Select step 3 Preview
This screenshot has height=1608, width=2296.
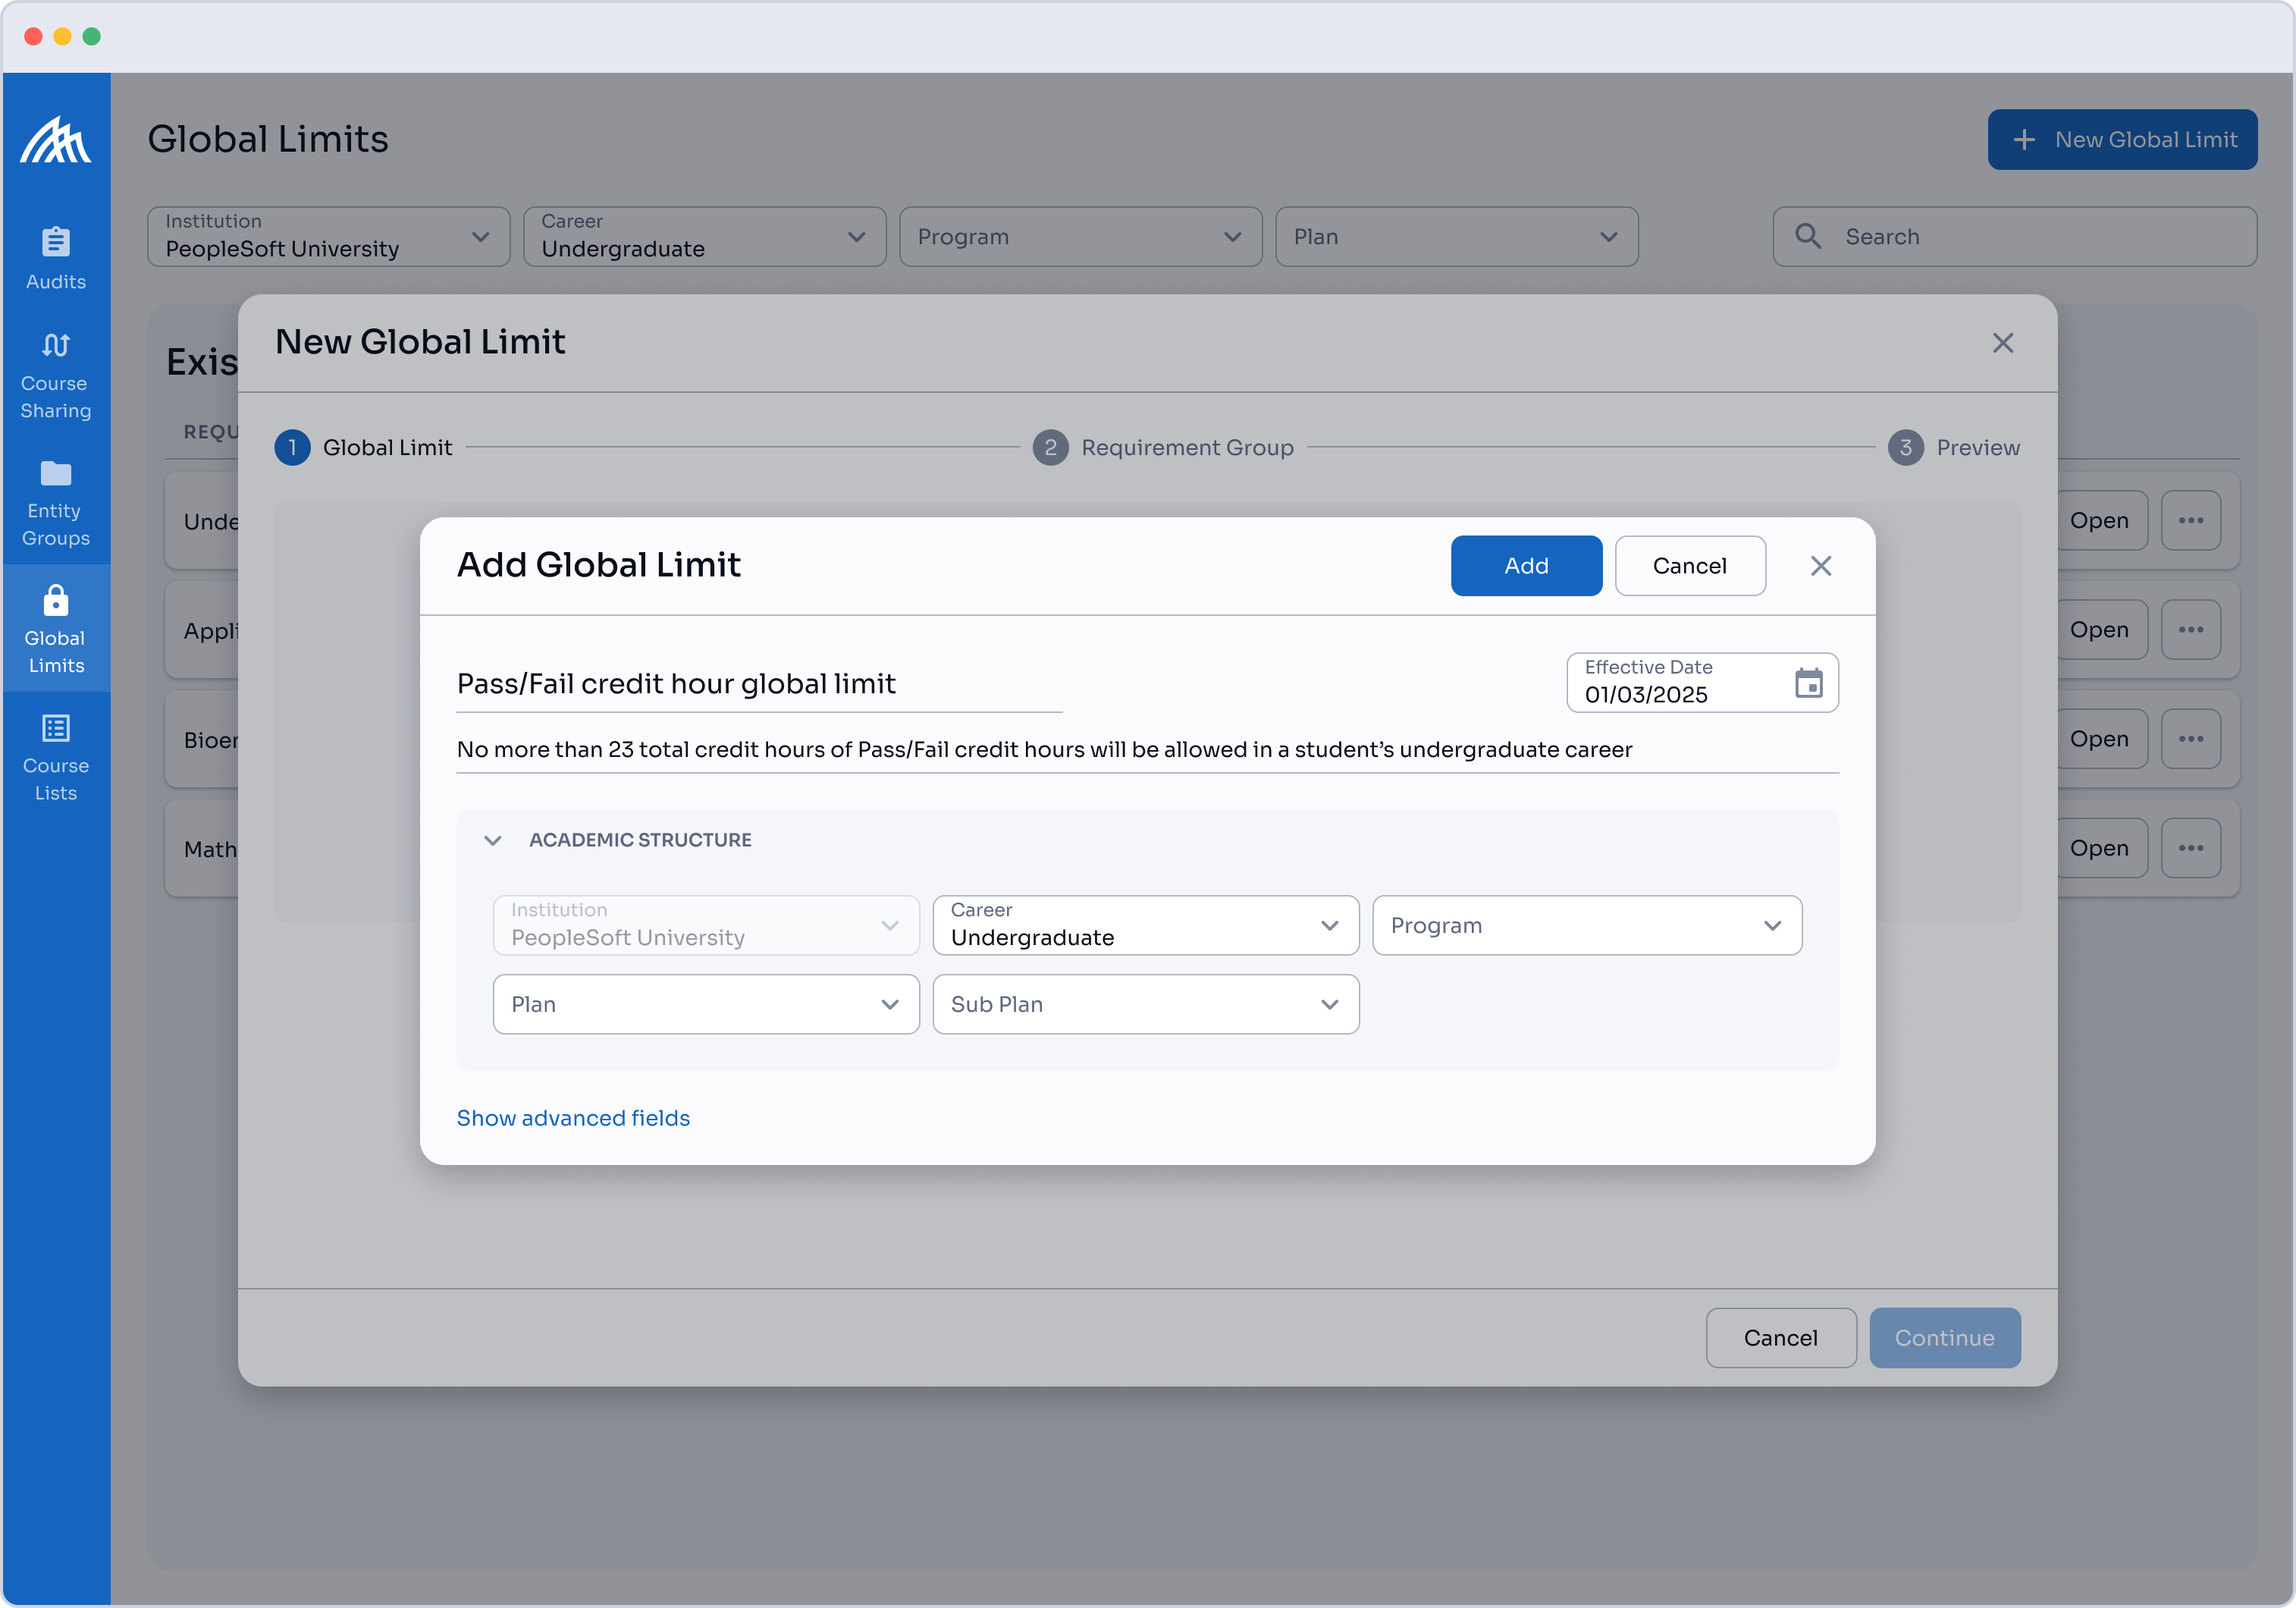point(1954,447)
